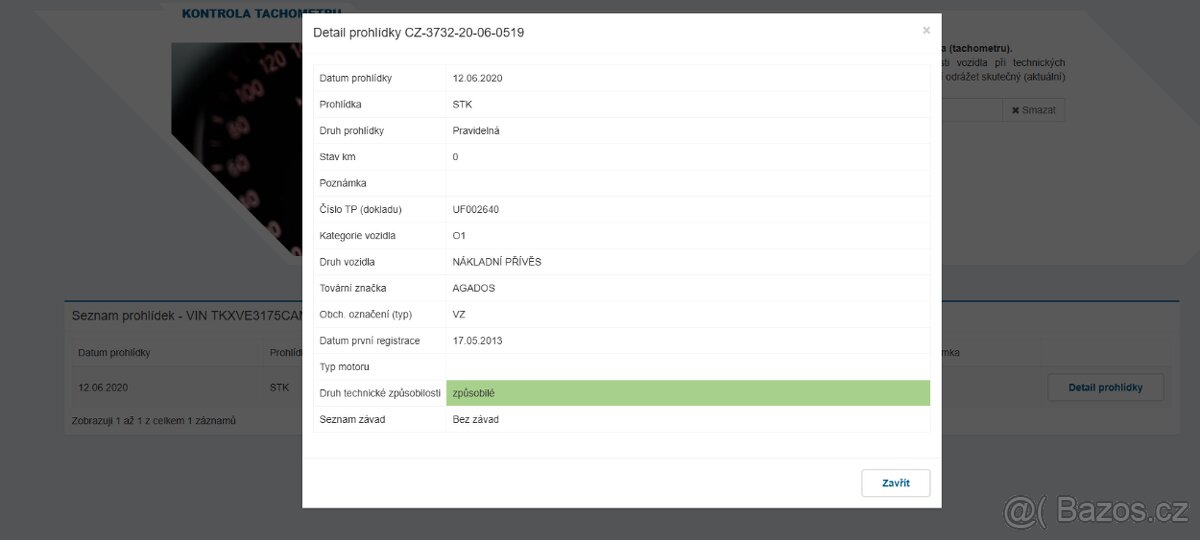Click the dialog title CZ-3732-20-06-0519
This screenshot has width=1200, height=540.
pyautogui.click(x=418, y=32)
